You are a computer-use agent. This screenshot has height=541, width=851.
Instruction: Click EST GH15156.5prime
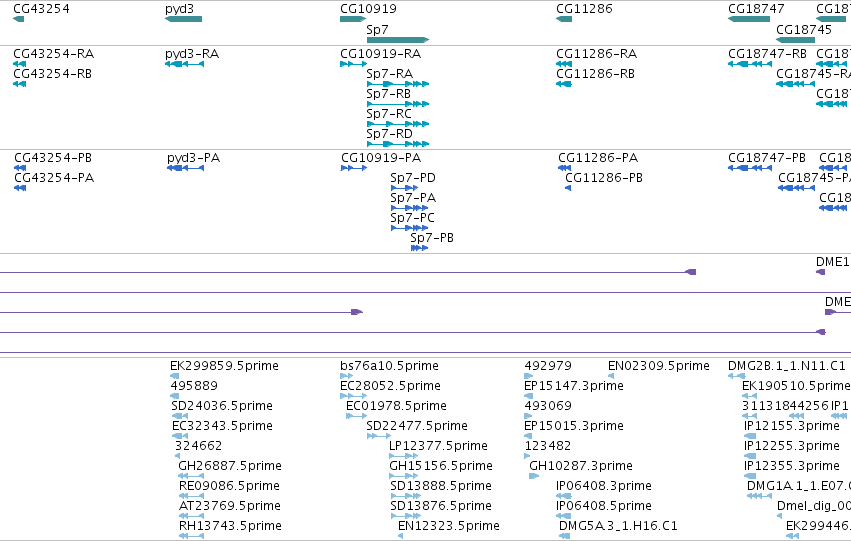(x=441, y=466)
